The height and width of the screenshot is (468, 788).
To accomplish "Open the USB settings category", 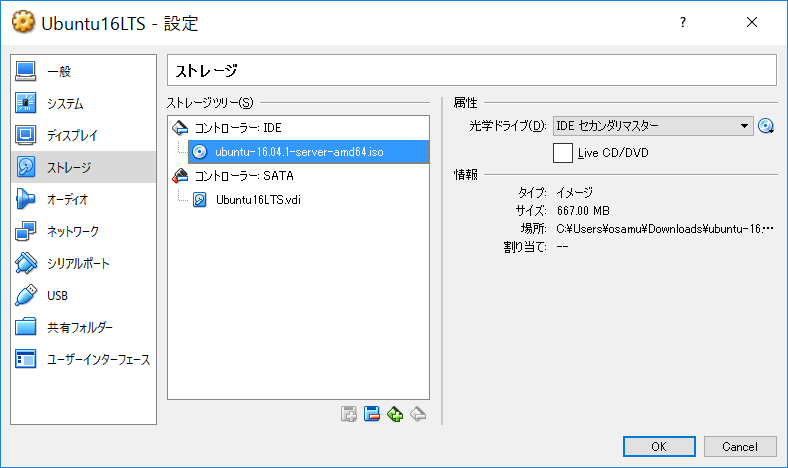I will tap(57, 295).
